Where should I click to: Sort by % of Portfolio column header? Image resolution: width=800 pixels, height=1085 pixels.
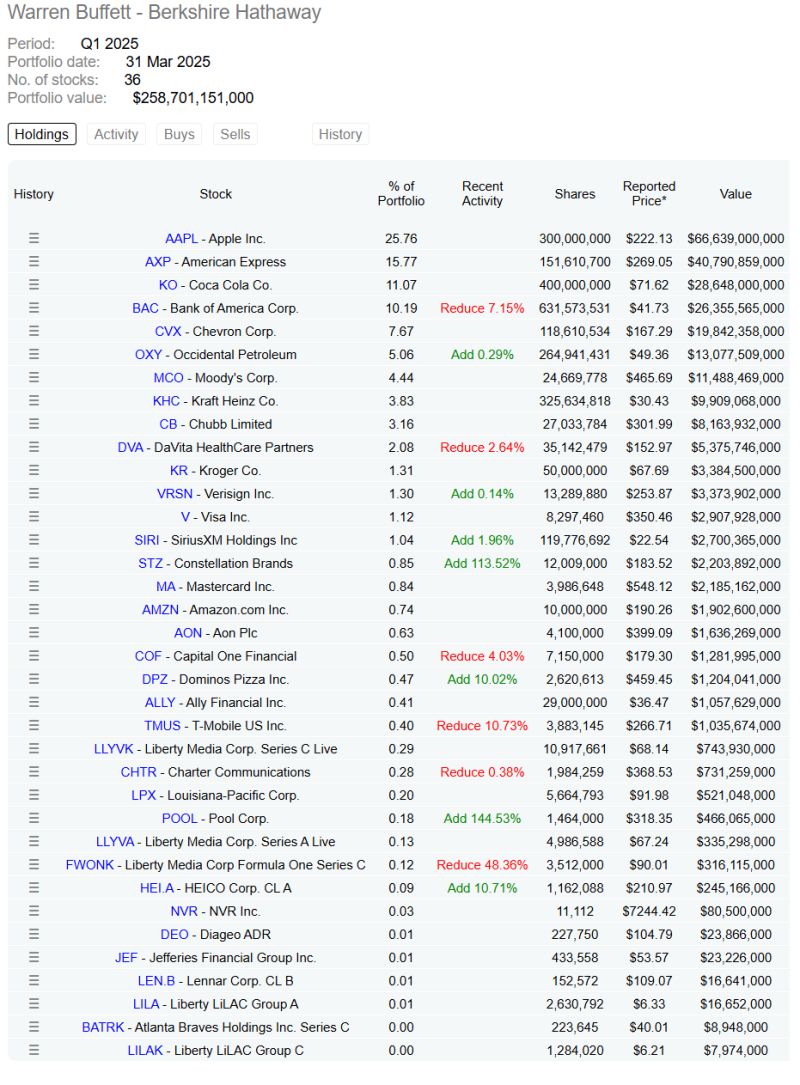point(401,194)
